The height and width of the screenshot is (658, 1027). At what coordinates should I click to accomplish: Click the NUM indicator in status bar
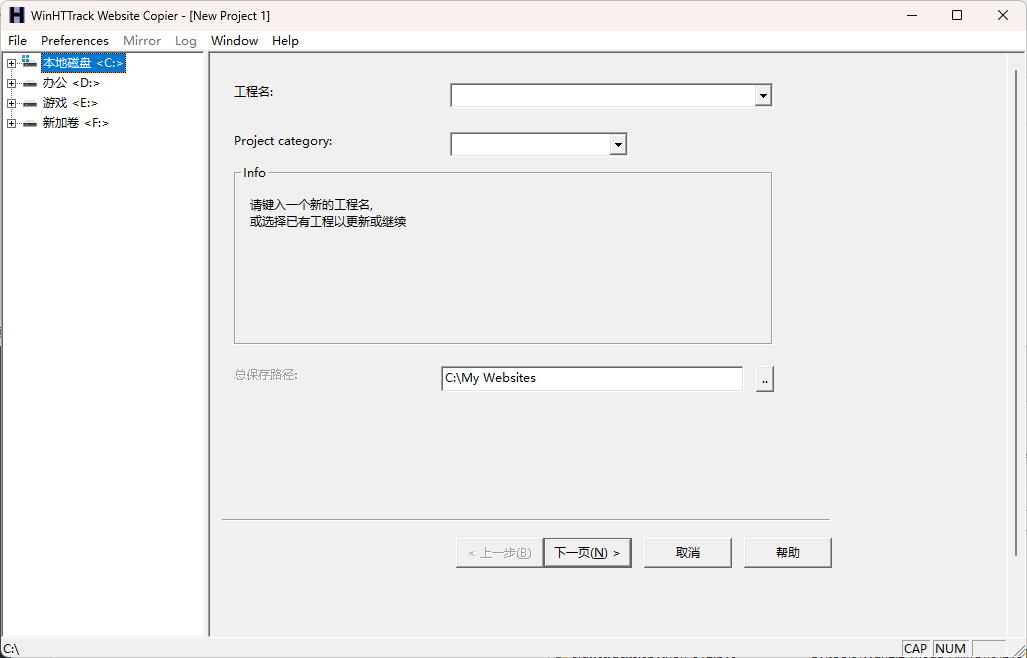click(x=950, y=649)
